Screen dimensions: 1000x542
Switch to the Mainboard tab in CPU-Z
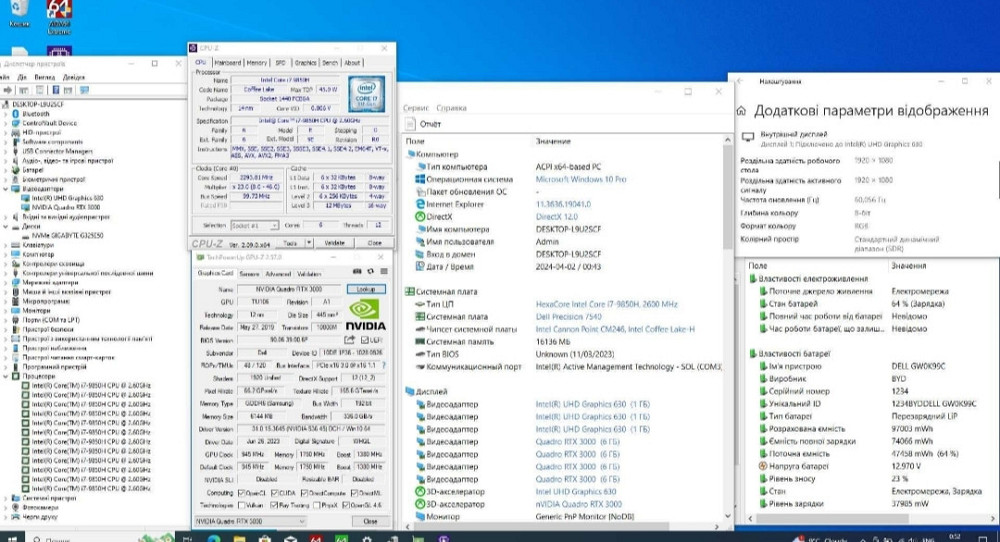pos(228,62)
